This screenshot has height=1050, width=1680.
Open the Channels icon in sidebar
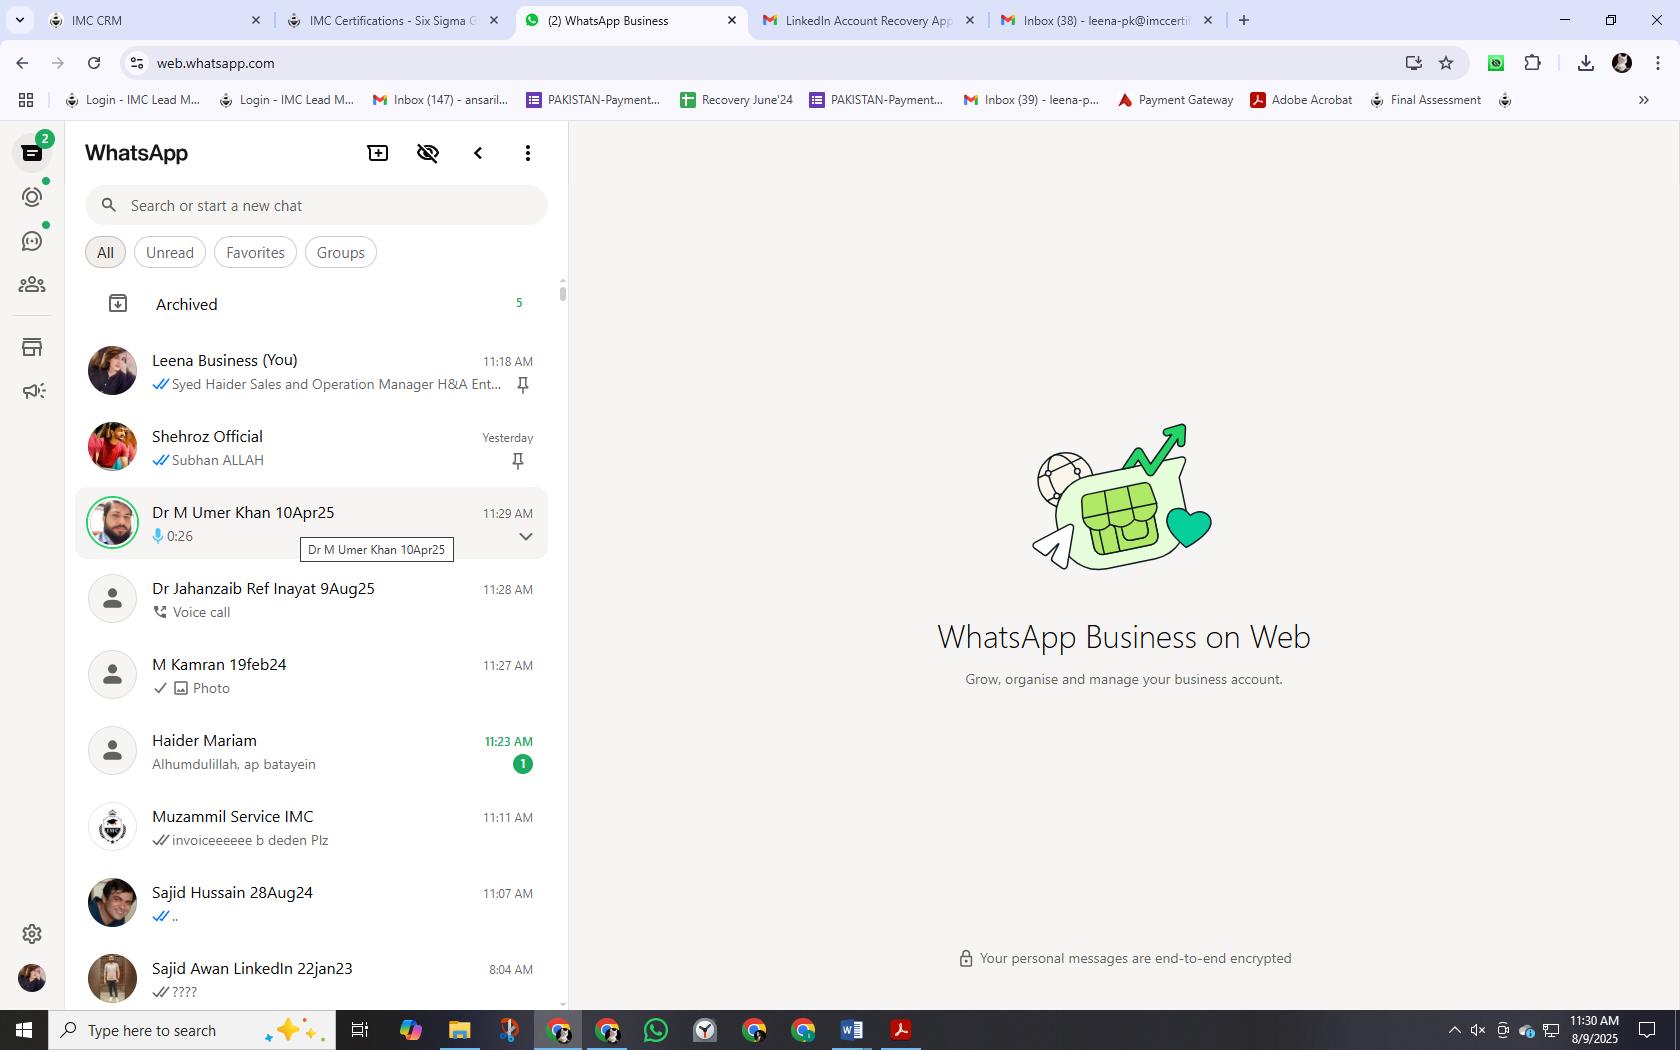32,241
